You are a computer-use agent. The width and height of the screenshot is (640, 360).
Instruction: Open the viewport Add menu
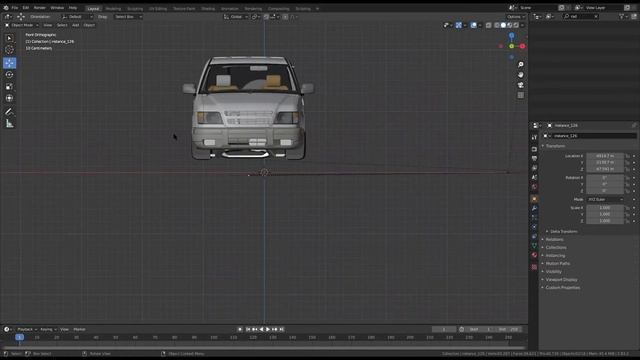pos(76,25)
